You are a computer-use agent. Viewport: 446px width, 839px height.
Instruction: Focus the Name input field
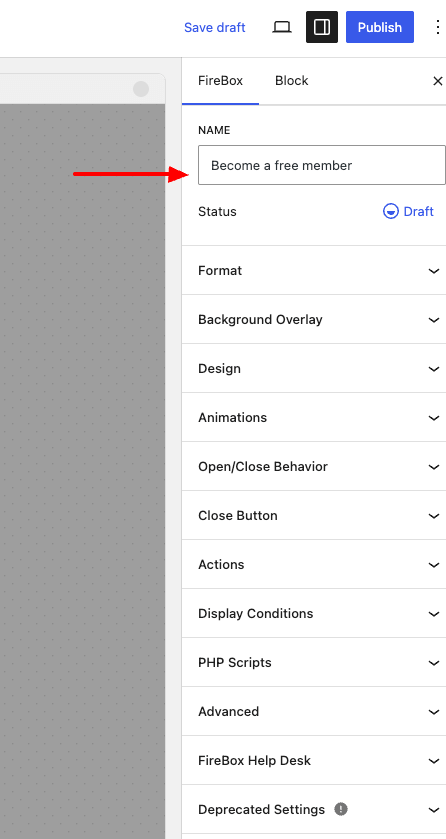pos(321,165)
